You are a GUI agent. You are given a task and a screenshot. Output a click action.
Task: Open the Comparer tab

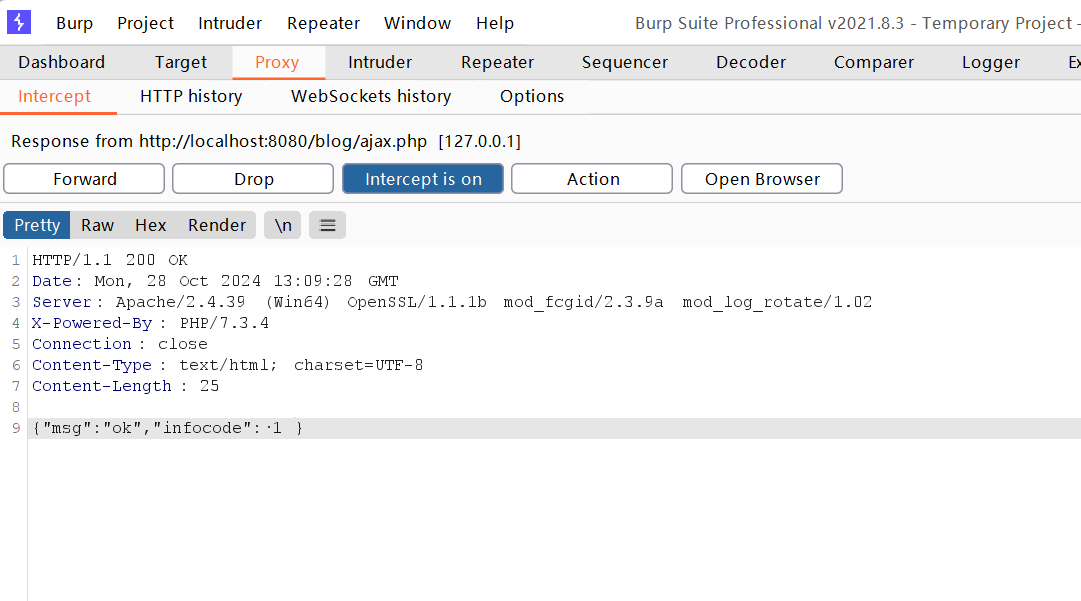(873, 63)
